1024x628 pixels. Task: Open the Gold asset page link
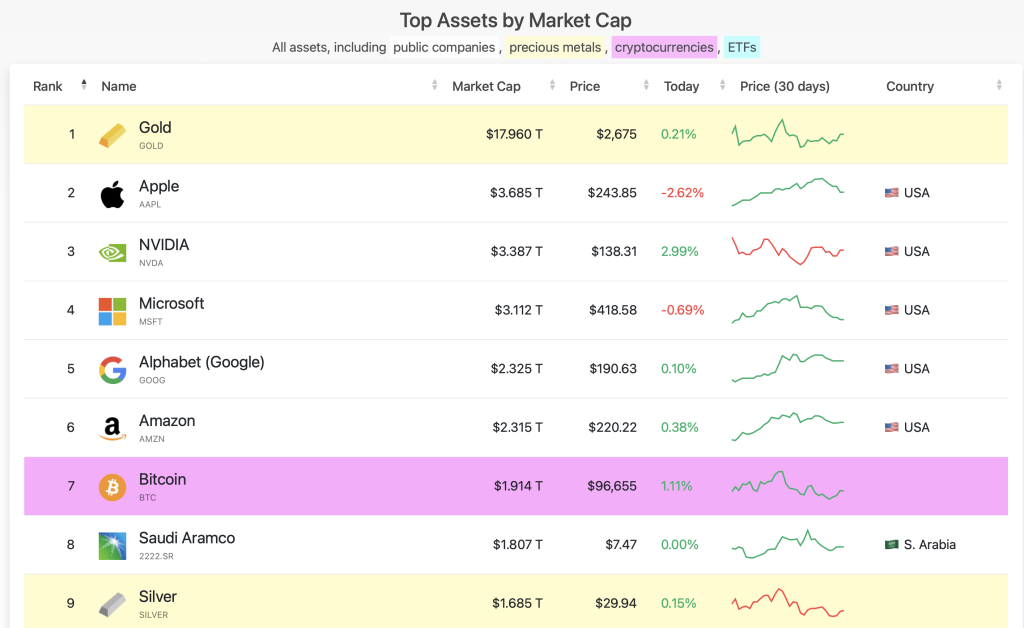point(155,128)
